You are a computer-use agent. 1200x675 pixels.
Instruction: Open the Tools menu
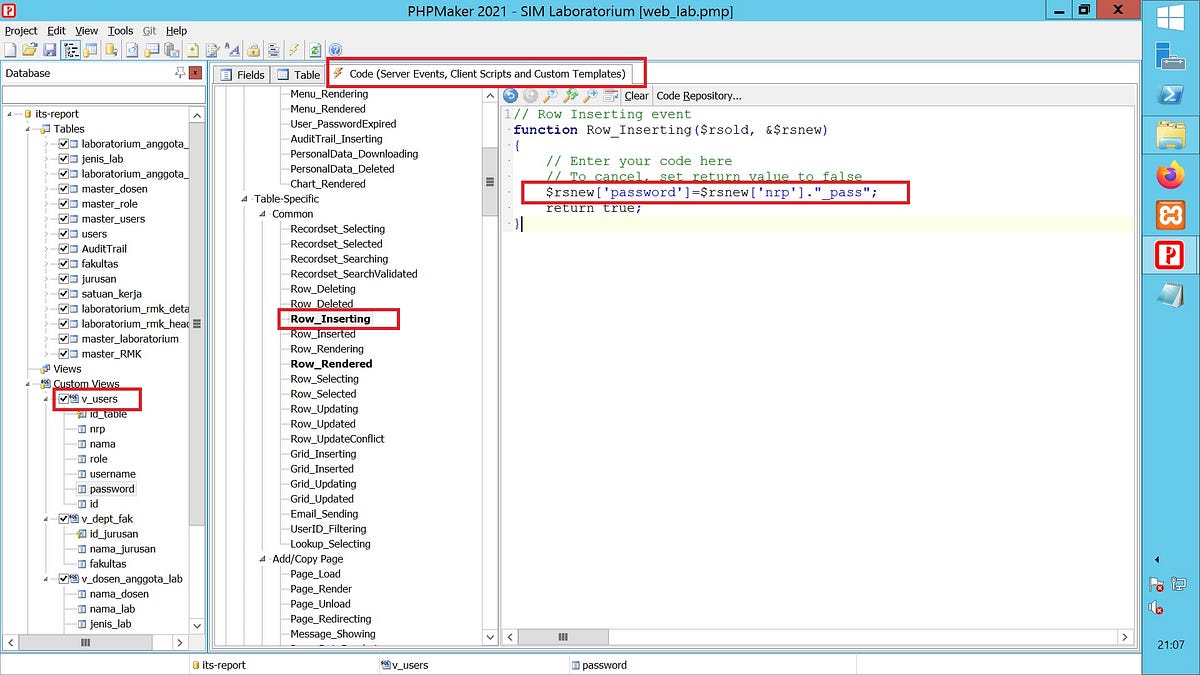[120, 31]
